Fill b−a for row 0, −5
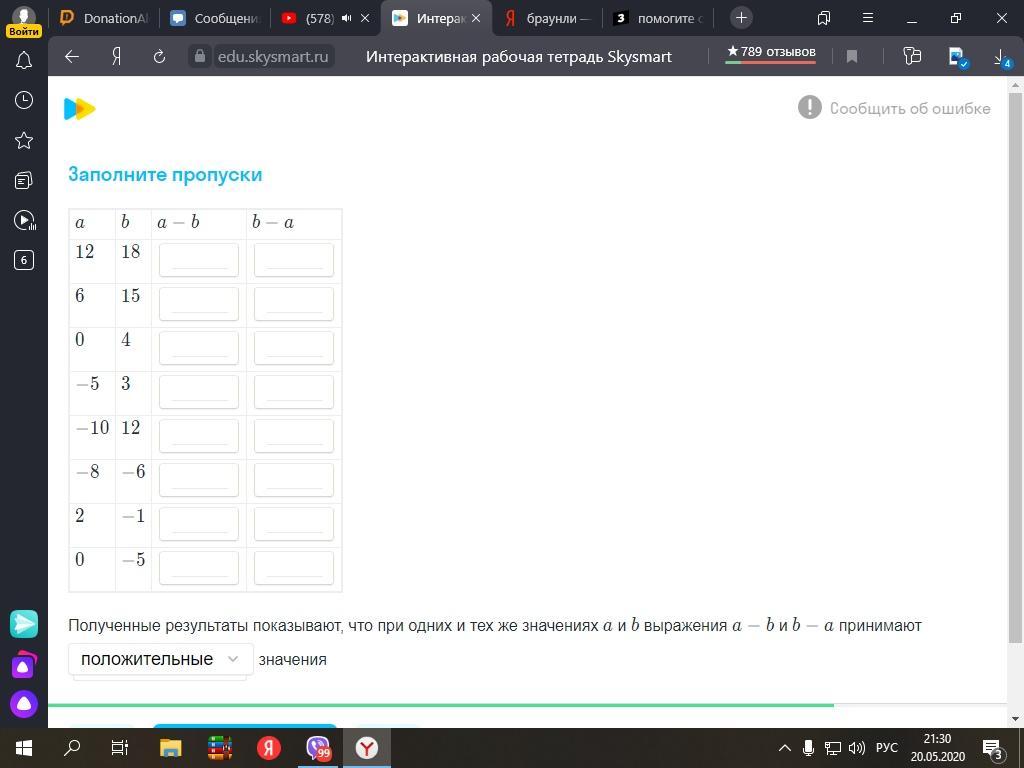 [294, 568]
